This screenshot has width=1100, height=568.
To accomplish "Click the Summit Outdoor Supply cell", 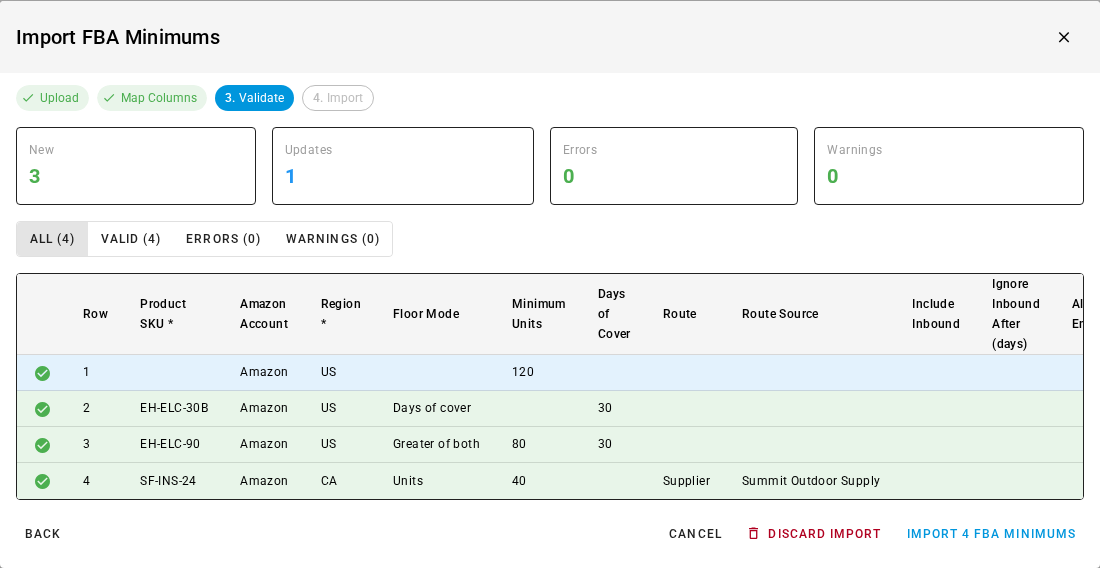I will [x=811, y=481].
